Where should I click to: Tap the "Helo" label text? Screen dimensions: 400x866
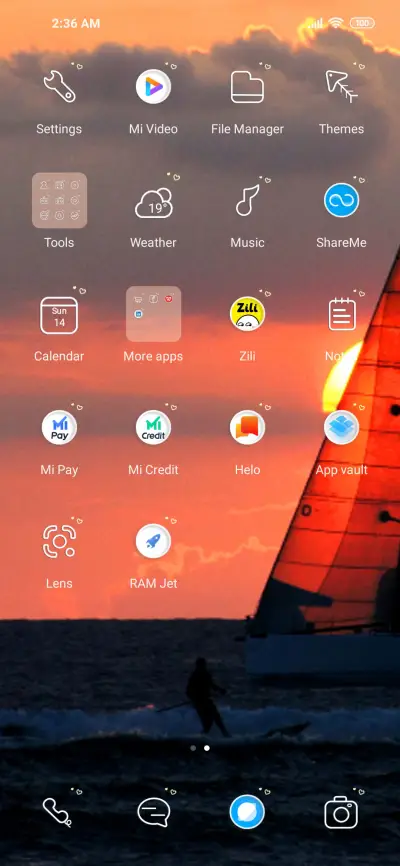click(x=247, y=470)
